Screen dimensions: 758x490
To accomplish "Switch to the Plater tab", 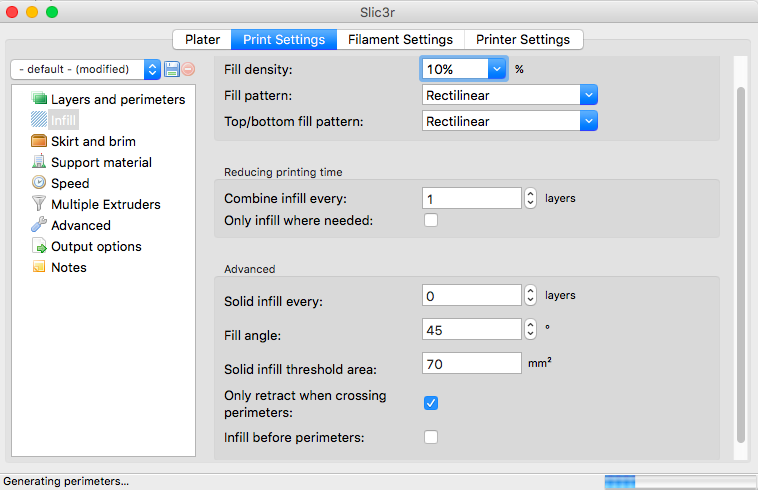I will [202, 40].
